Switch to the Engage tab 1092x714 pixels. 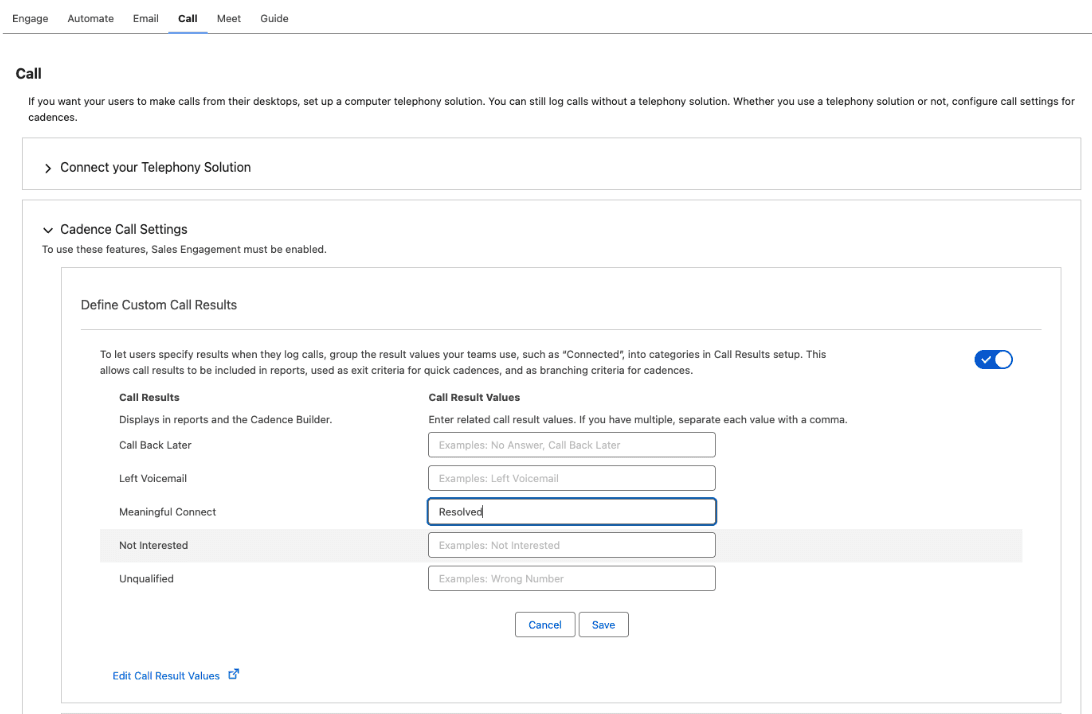30,18
